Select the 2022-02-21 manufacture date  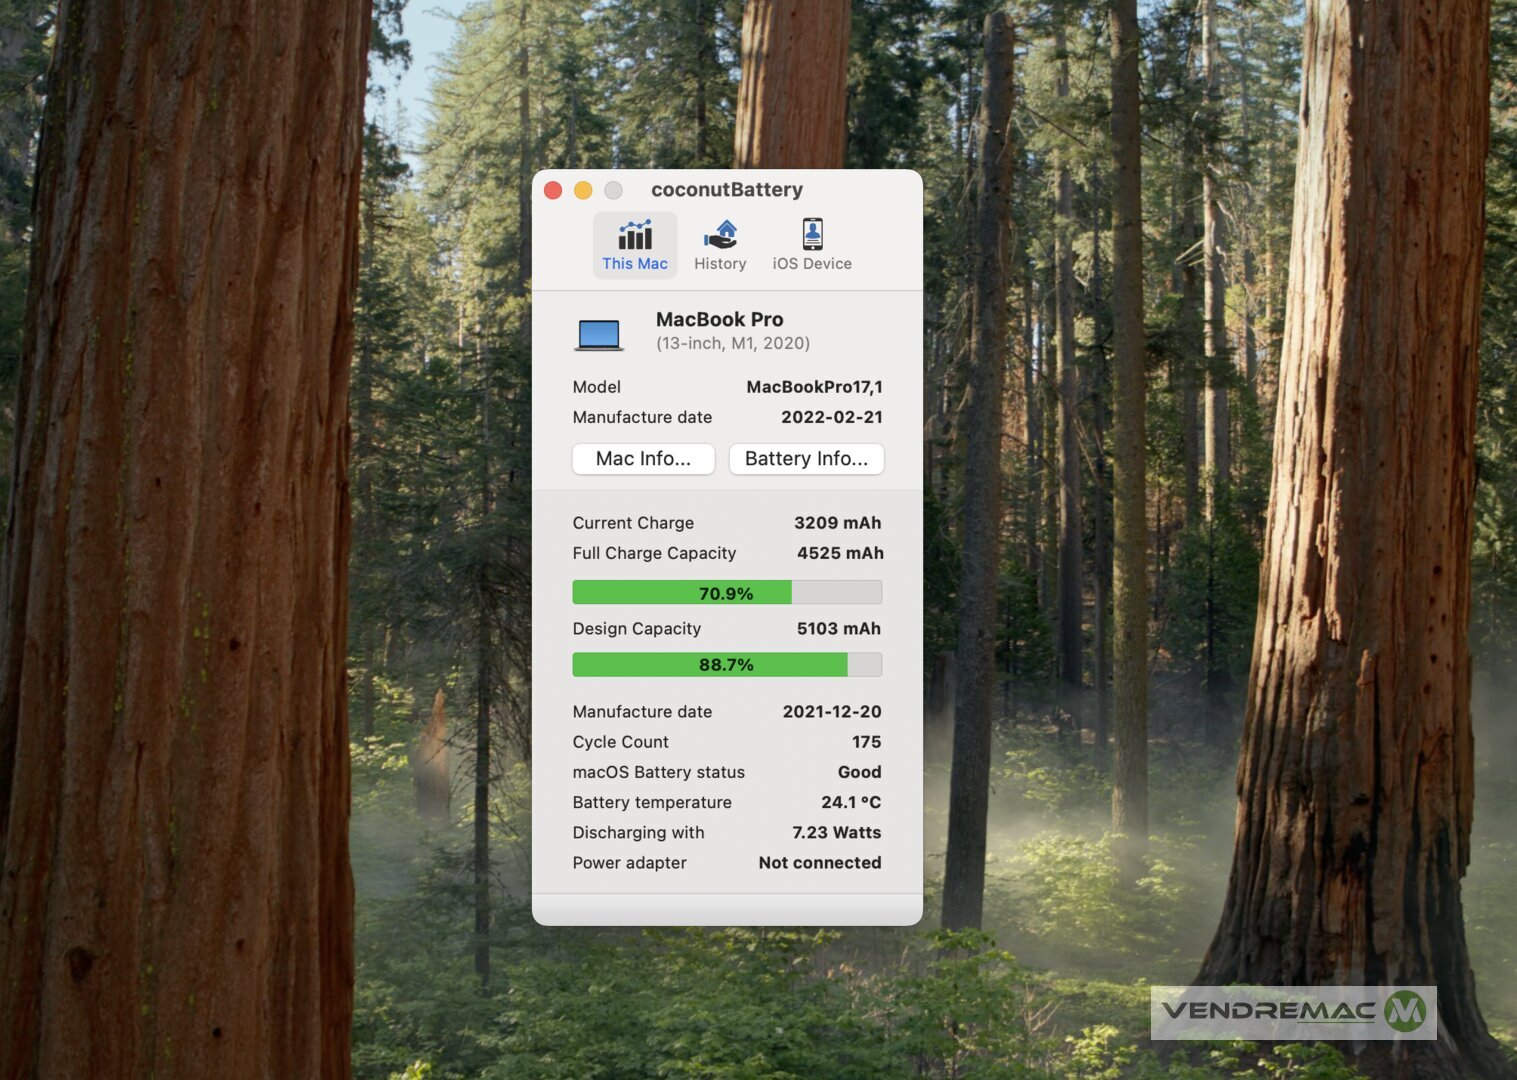(x=832, y=417)
